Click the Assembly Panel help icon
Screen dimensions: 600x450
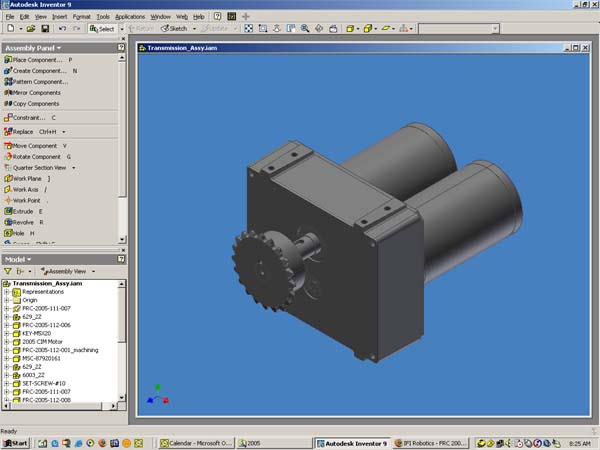coord(121,47)
